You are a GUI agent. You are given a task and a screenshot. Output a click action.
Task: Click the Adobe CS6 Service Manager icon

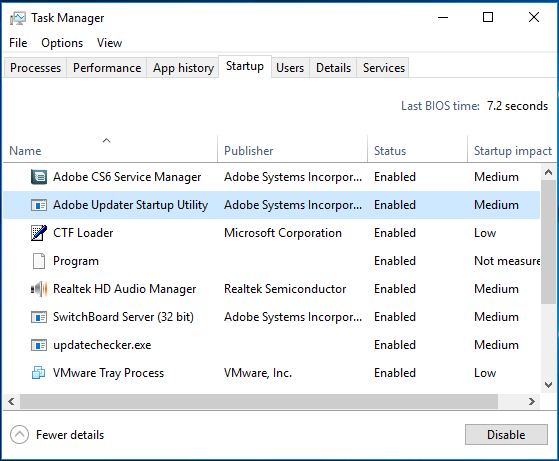tap(39, 177)
